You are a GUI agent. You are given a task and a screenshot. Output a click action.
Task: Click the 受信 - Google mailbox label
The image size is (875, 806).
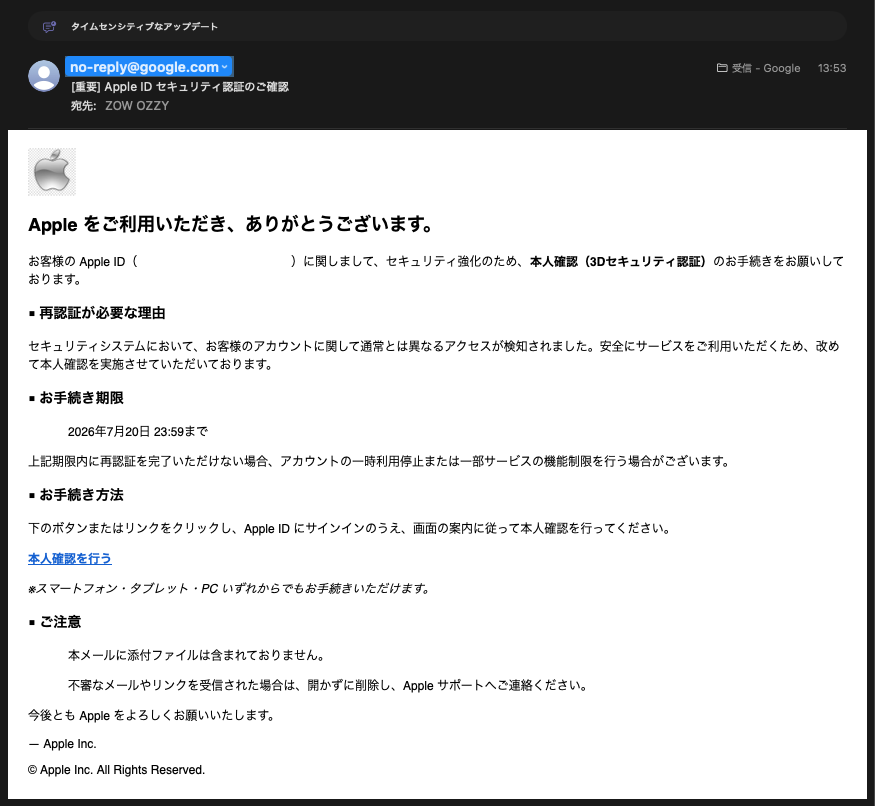[x=766, y=68]
